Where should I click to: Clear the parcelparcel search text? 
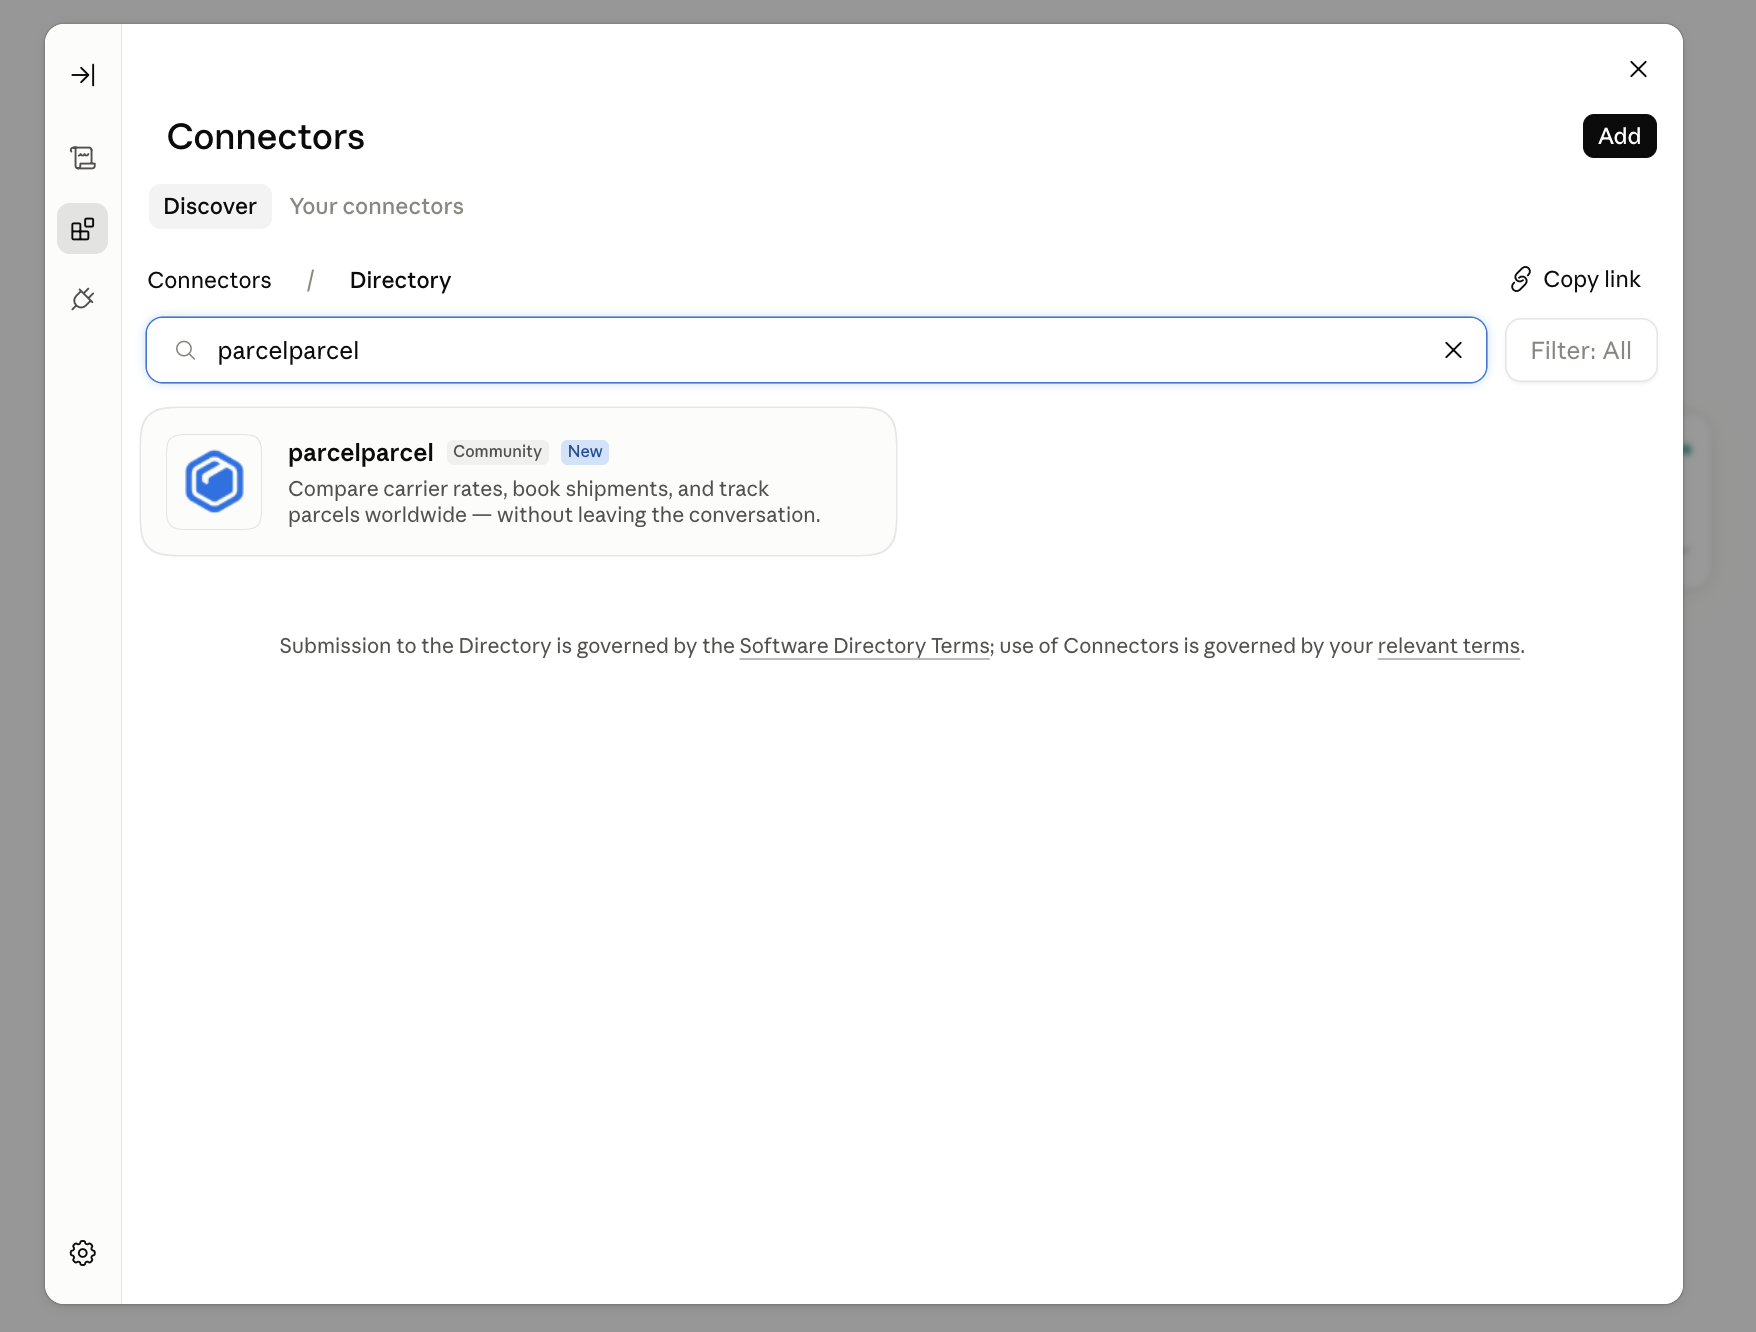(x=1453, y=350)
